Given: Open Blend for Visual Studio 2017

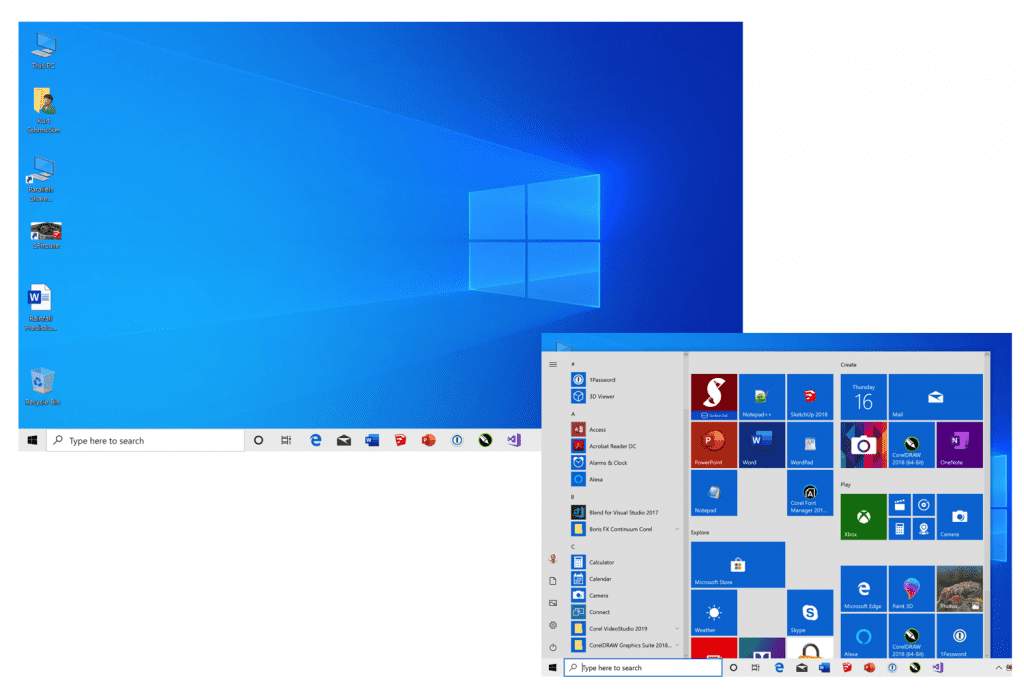Looking at the screenshot, I should coord(626,512).
